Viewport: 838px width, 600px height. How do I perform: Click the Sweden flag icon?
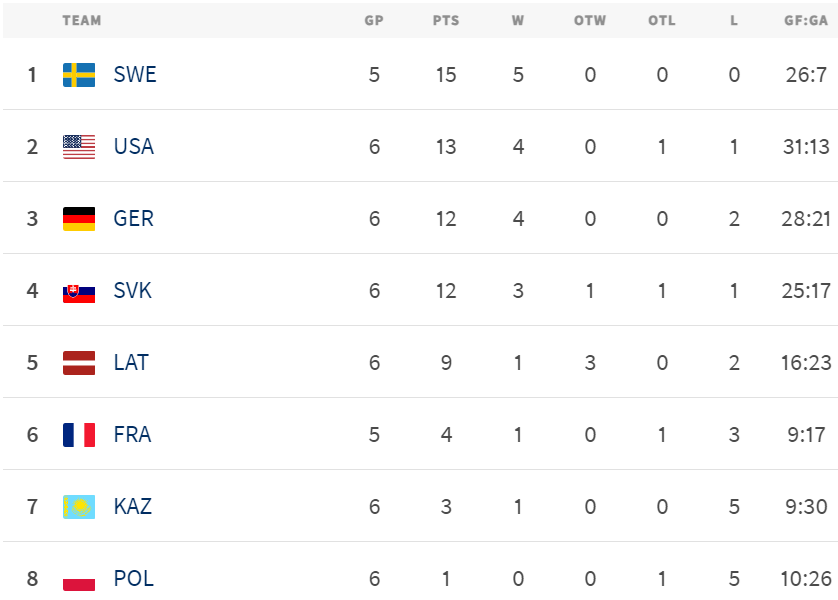[x=79, y=75]
